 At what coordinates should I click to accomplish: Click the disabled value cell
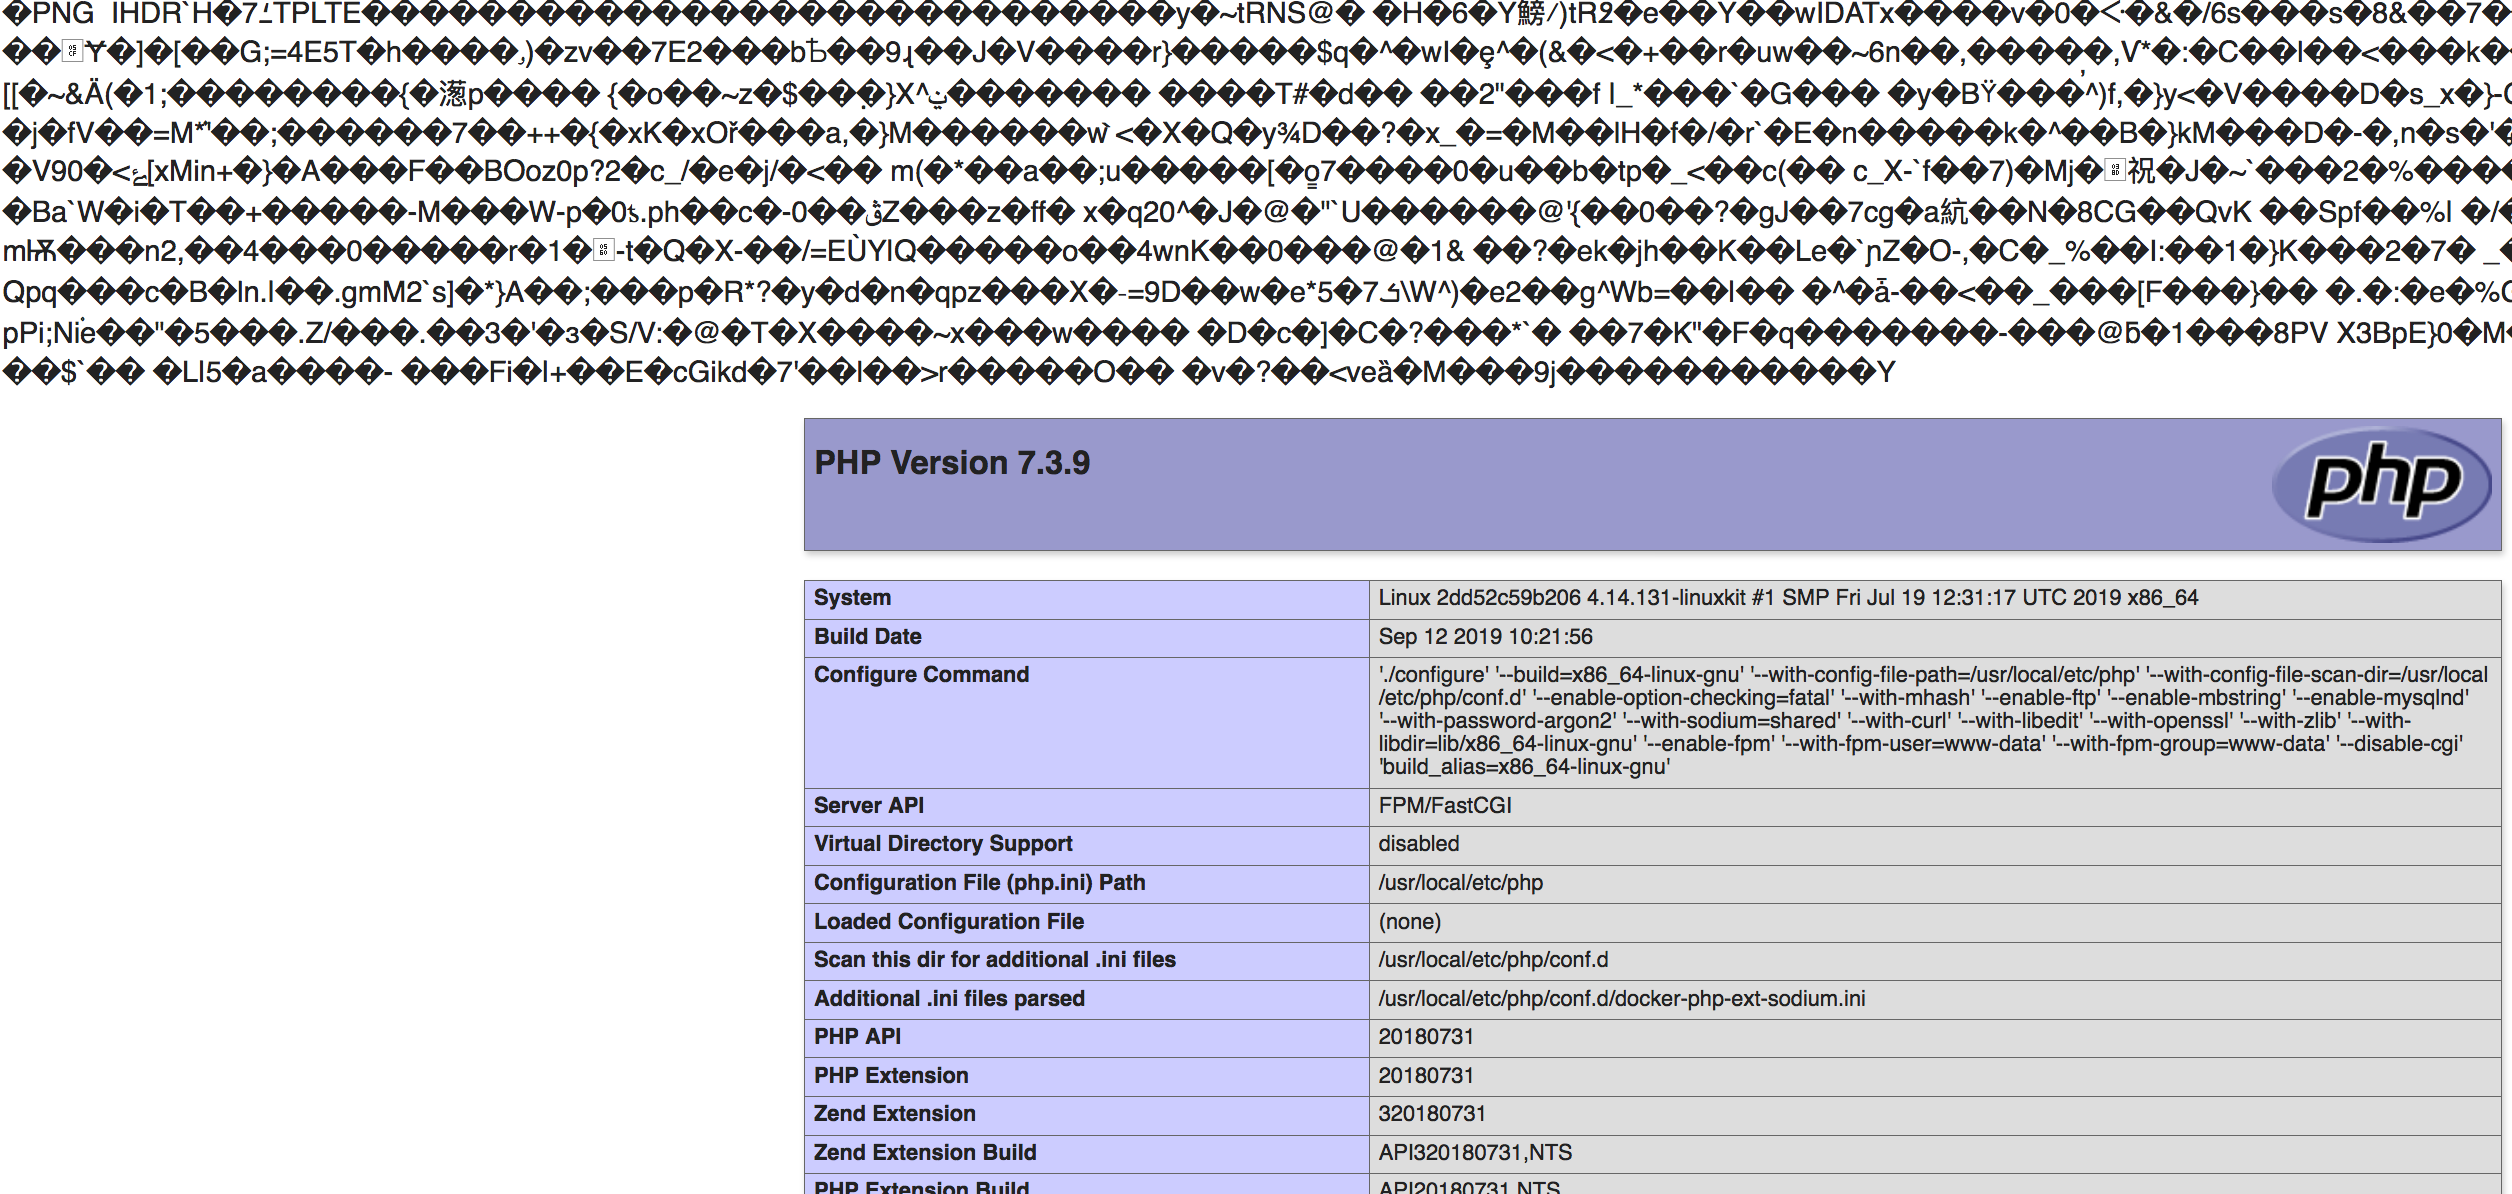(1418, 844)
